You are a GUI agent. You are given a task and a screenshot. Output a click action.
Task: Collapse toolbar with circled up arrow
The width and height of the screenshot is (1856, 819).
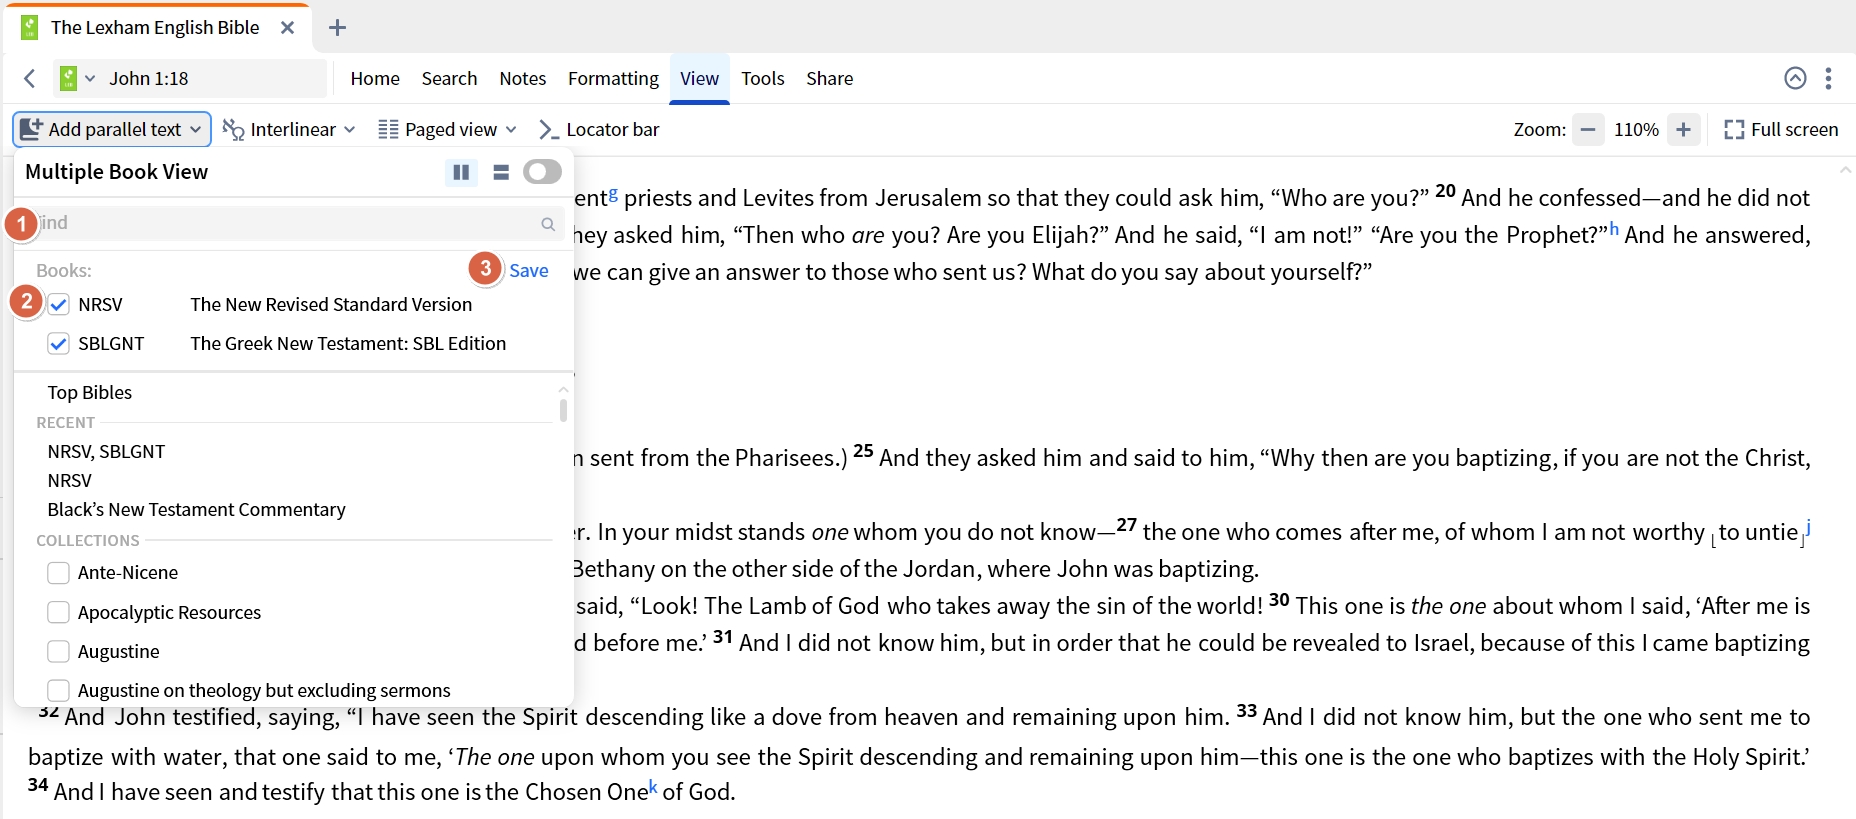tap(1795, 78)
